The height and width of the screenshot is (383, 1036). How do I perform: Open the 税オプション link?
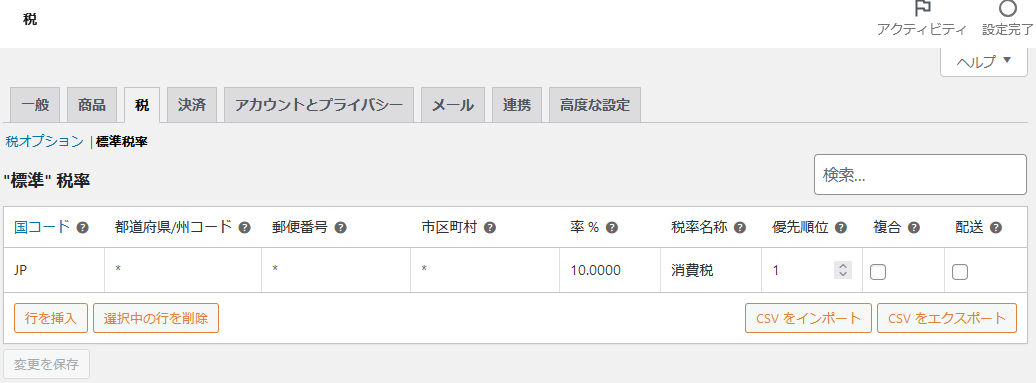(x=44, y=141)
